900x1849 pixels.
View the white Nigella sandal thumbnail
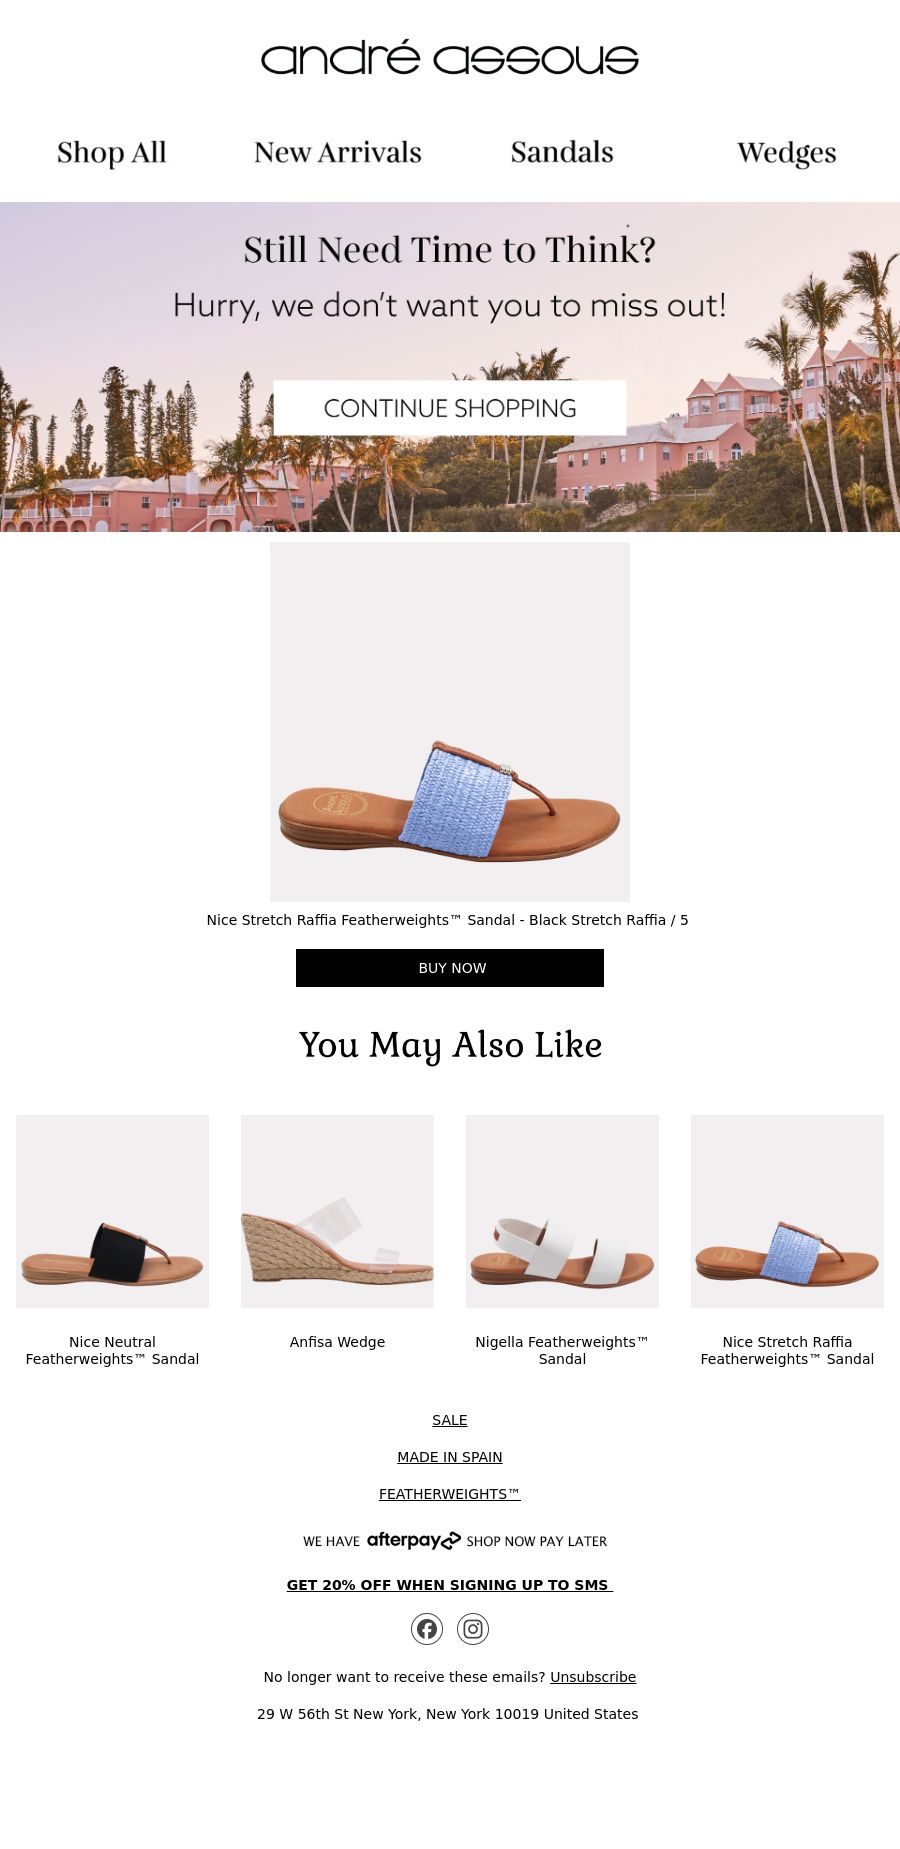562,1211
